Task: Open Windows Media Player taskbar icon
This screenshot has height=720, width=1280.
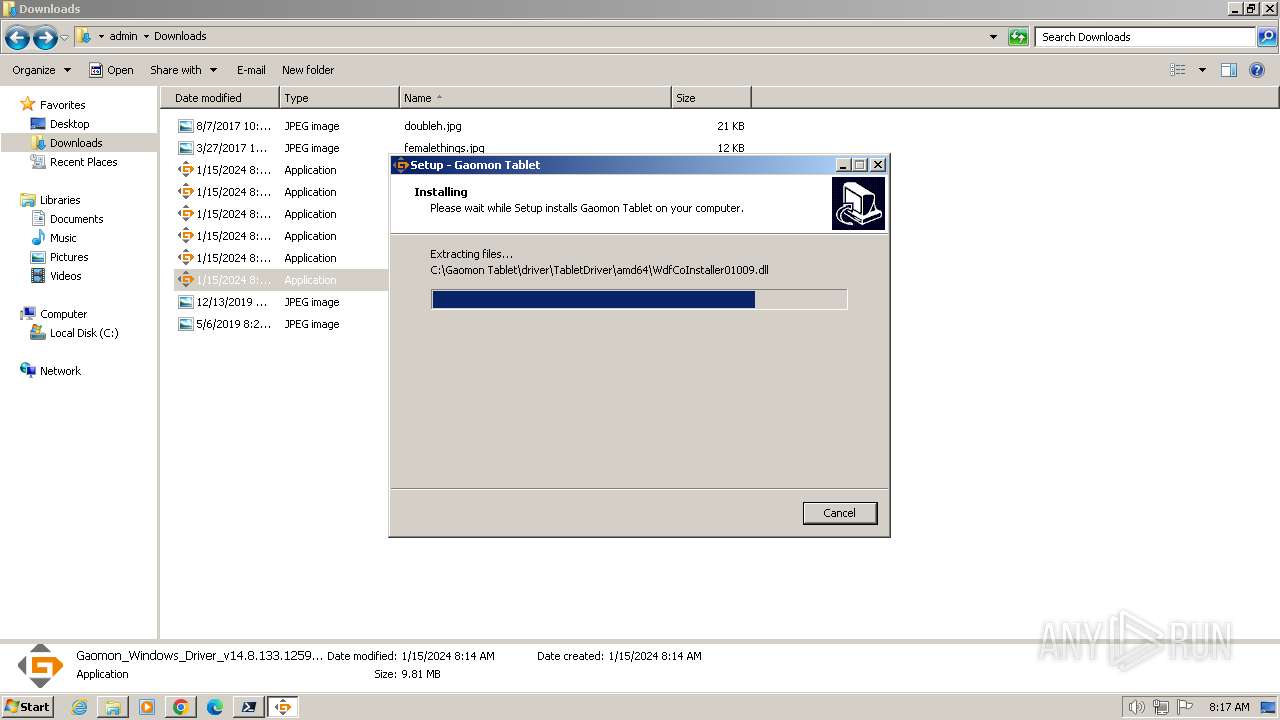Action: pos(147,707)
